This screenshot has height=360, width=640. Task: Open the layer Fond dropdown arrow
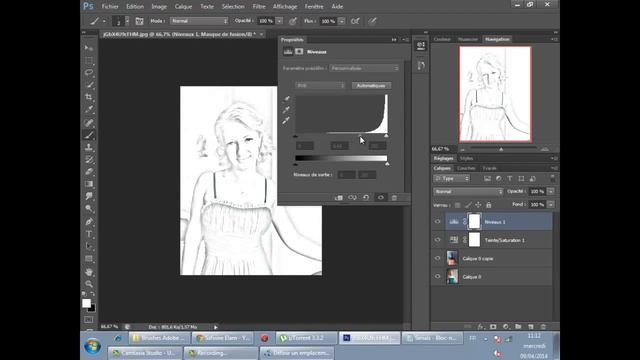(x=551, y=204)
